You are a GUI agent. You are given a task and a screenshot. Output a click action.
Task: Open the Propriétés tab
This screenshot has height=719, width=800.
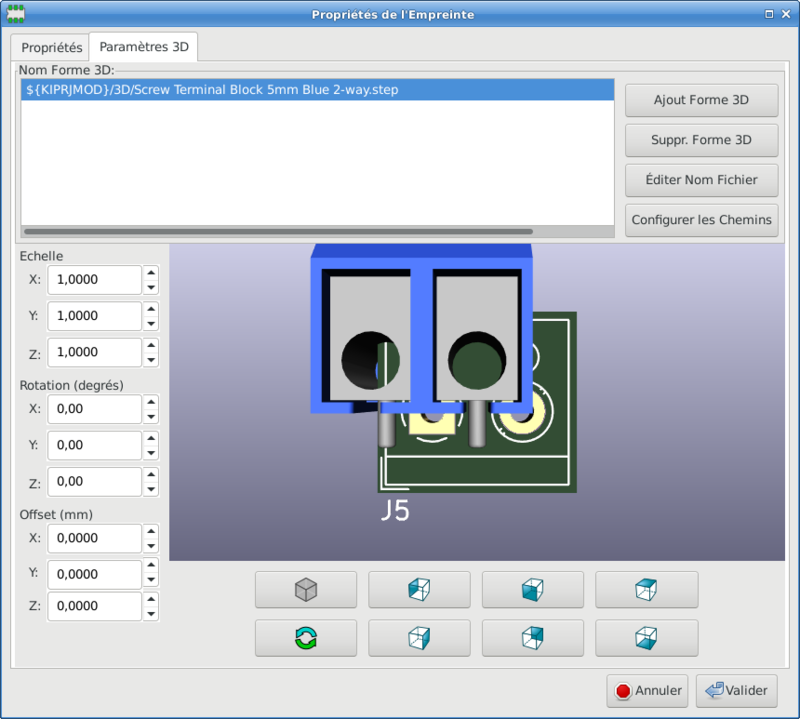pyautogui.click(x=51, y=47)
